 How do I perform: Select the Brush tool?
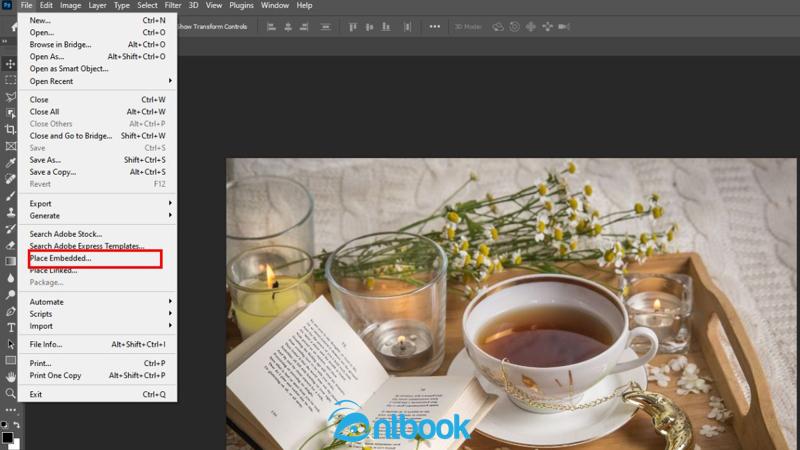[10, 196]
